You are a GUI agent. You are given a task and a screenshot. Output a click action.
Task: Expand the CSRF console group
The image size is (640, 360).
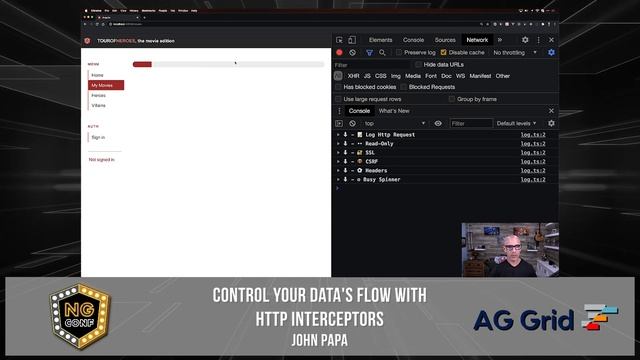(x=338, y=162)
